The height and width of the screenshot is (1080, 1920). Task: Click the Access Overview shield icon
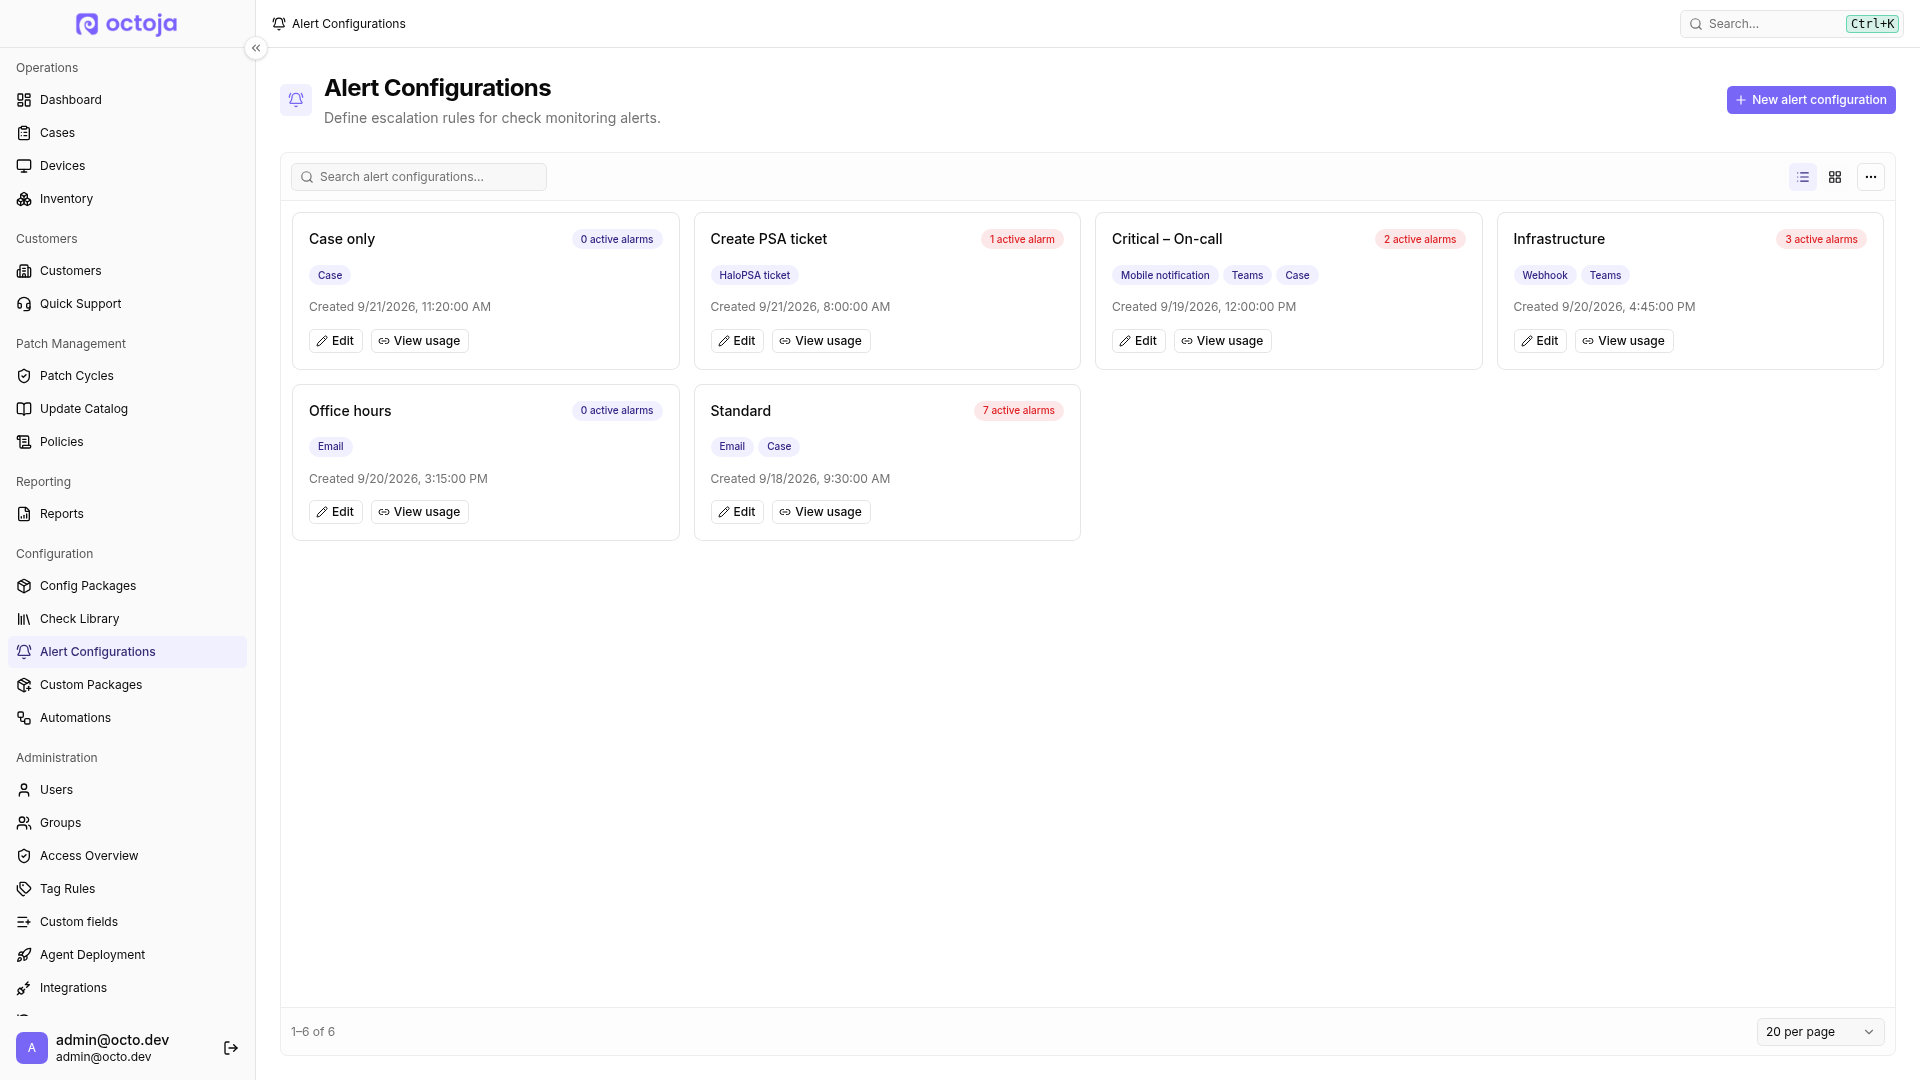coord(24,856)
